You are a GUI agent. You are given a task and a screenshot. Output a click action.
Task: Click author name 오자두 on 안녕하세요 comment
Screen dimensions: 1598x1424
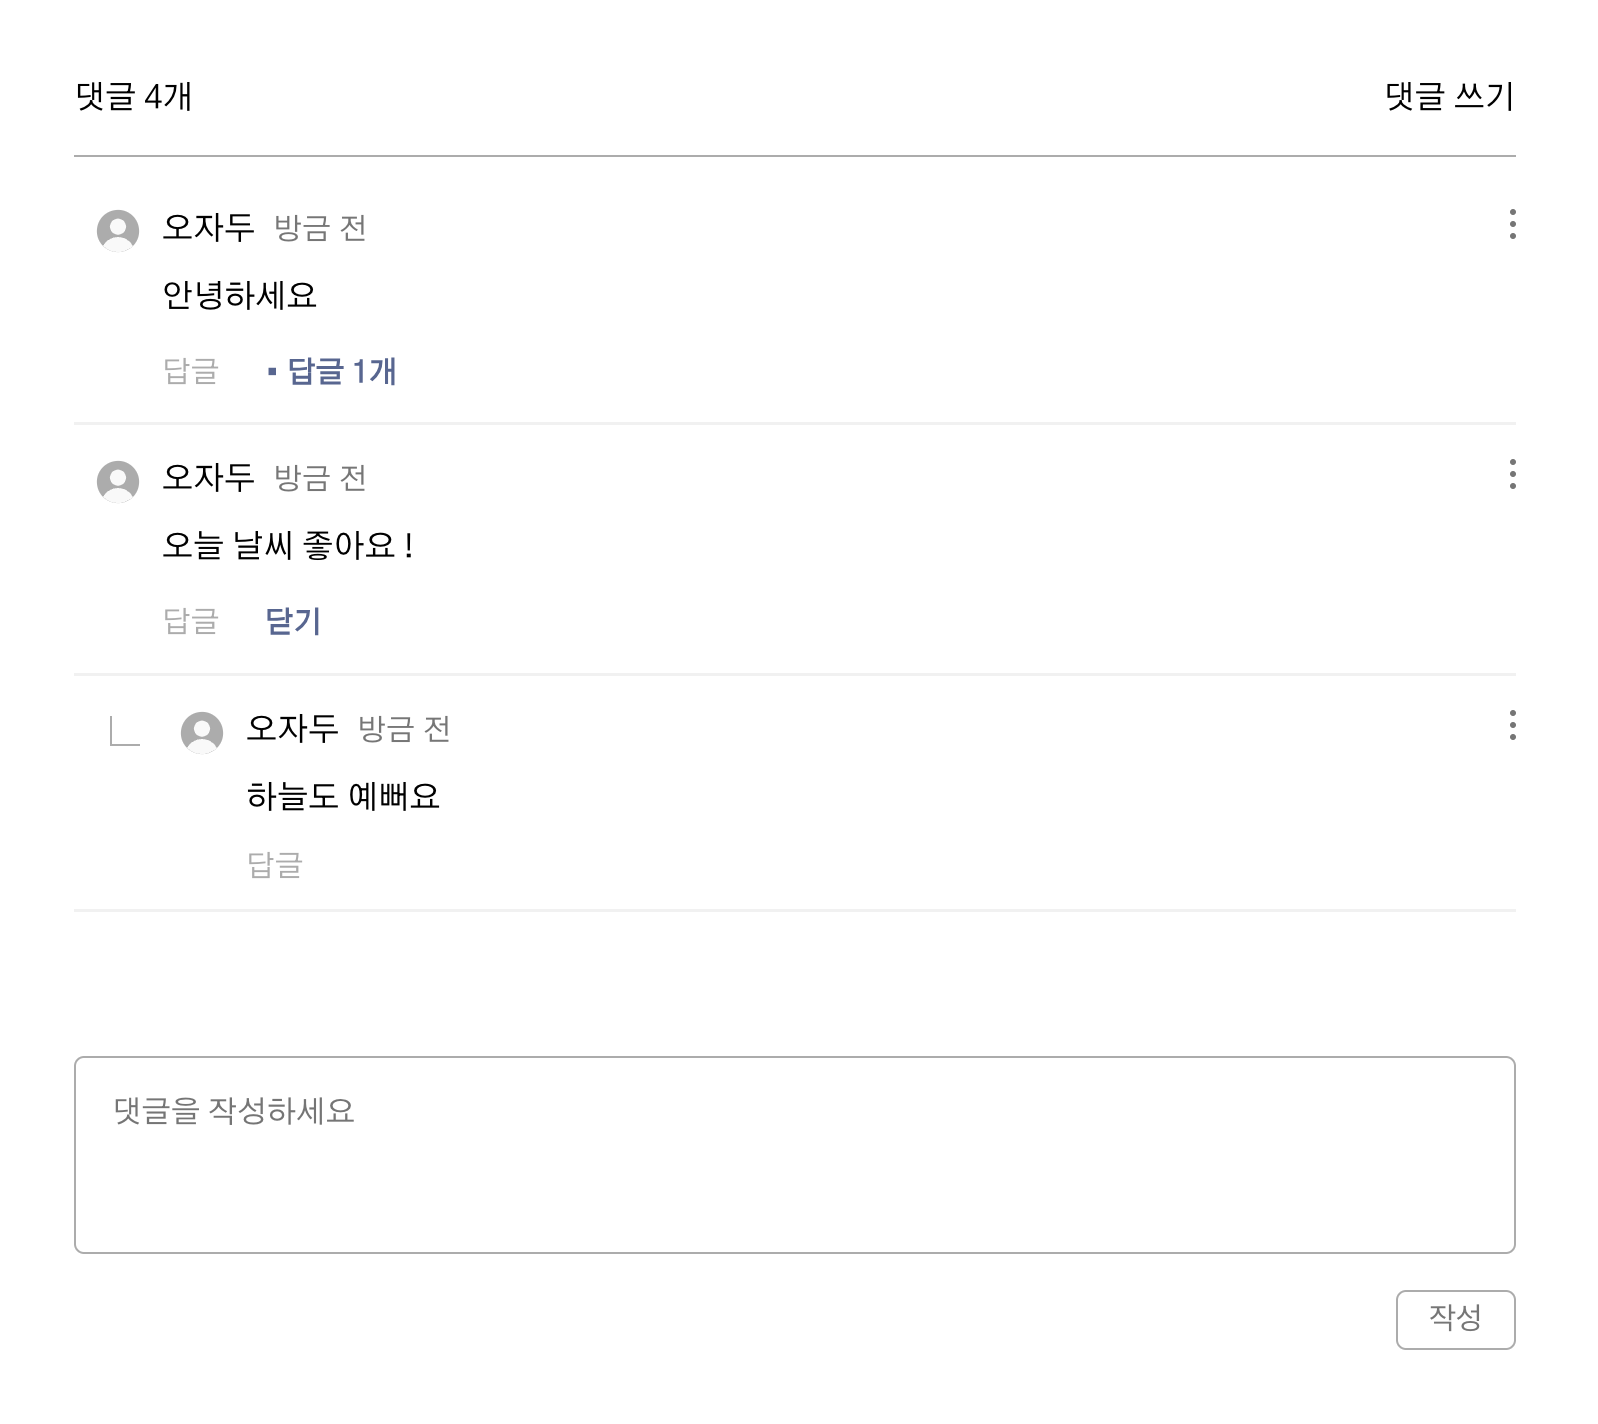tap(209, 228)
